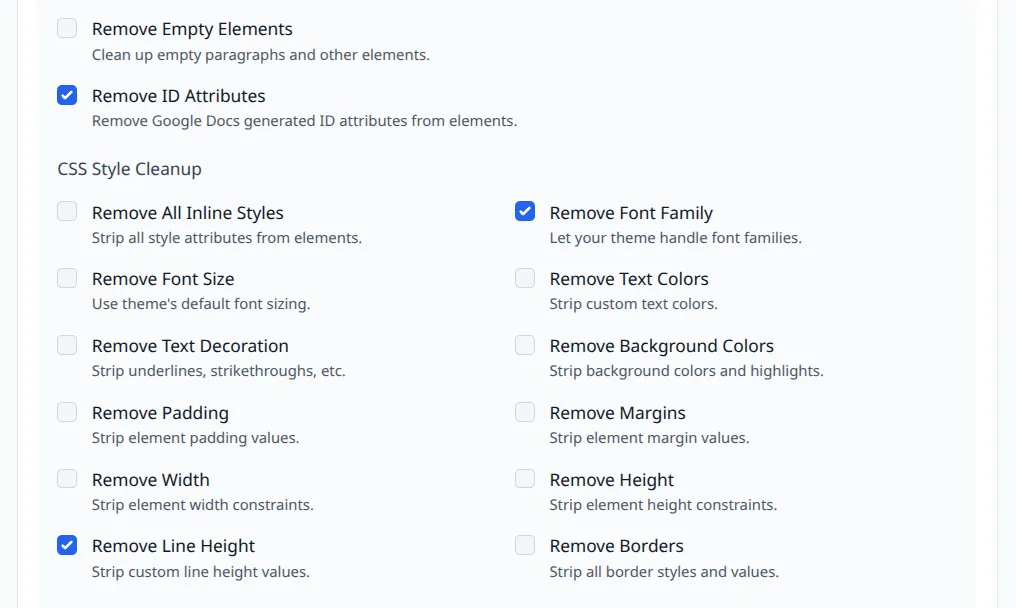Click the Remove Background Colors label text
The image size is (1016, 608).
[661, 345]
